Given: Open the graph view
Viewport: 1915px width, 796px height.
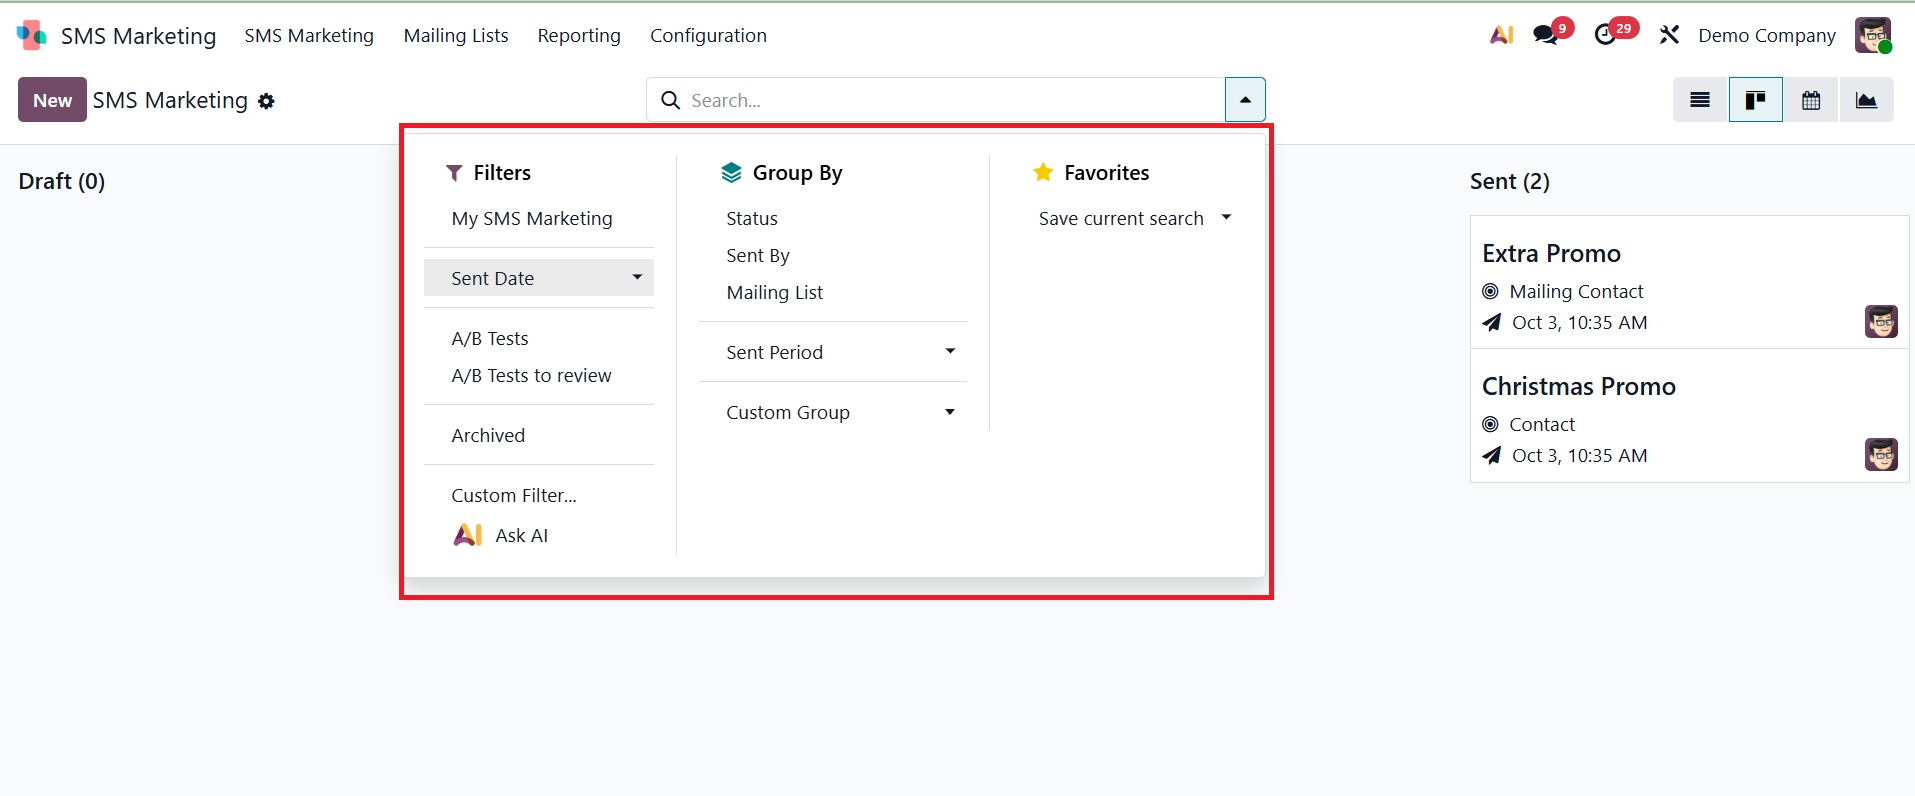Looking at the screenshot, I should click(x=1866, y=100).
